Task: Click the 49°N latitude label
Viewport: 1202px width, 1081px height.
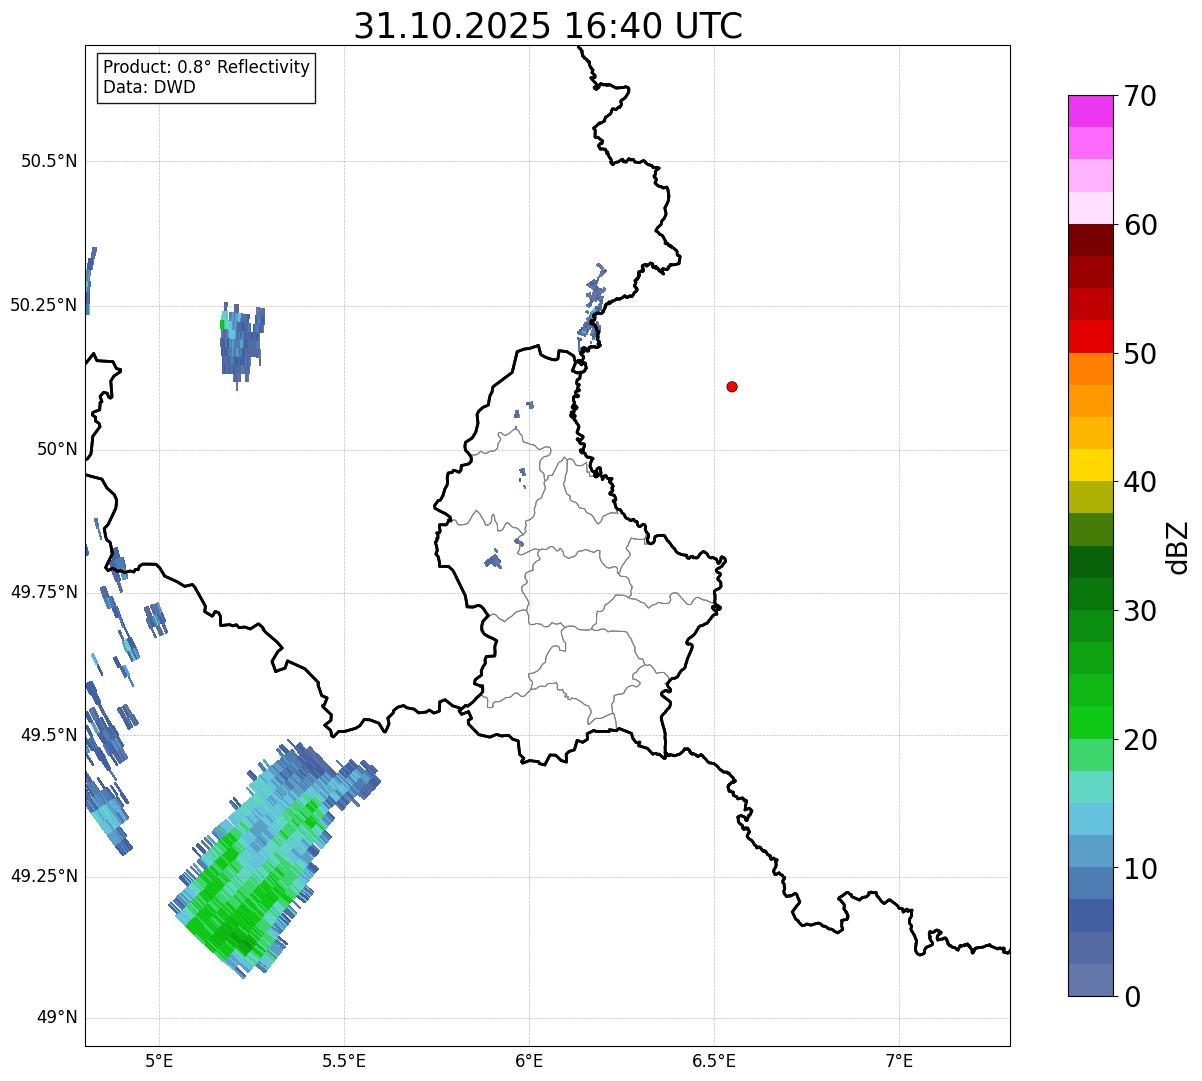Action: [57, 1018]
